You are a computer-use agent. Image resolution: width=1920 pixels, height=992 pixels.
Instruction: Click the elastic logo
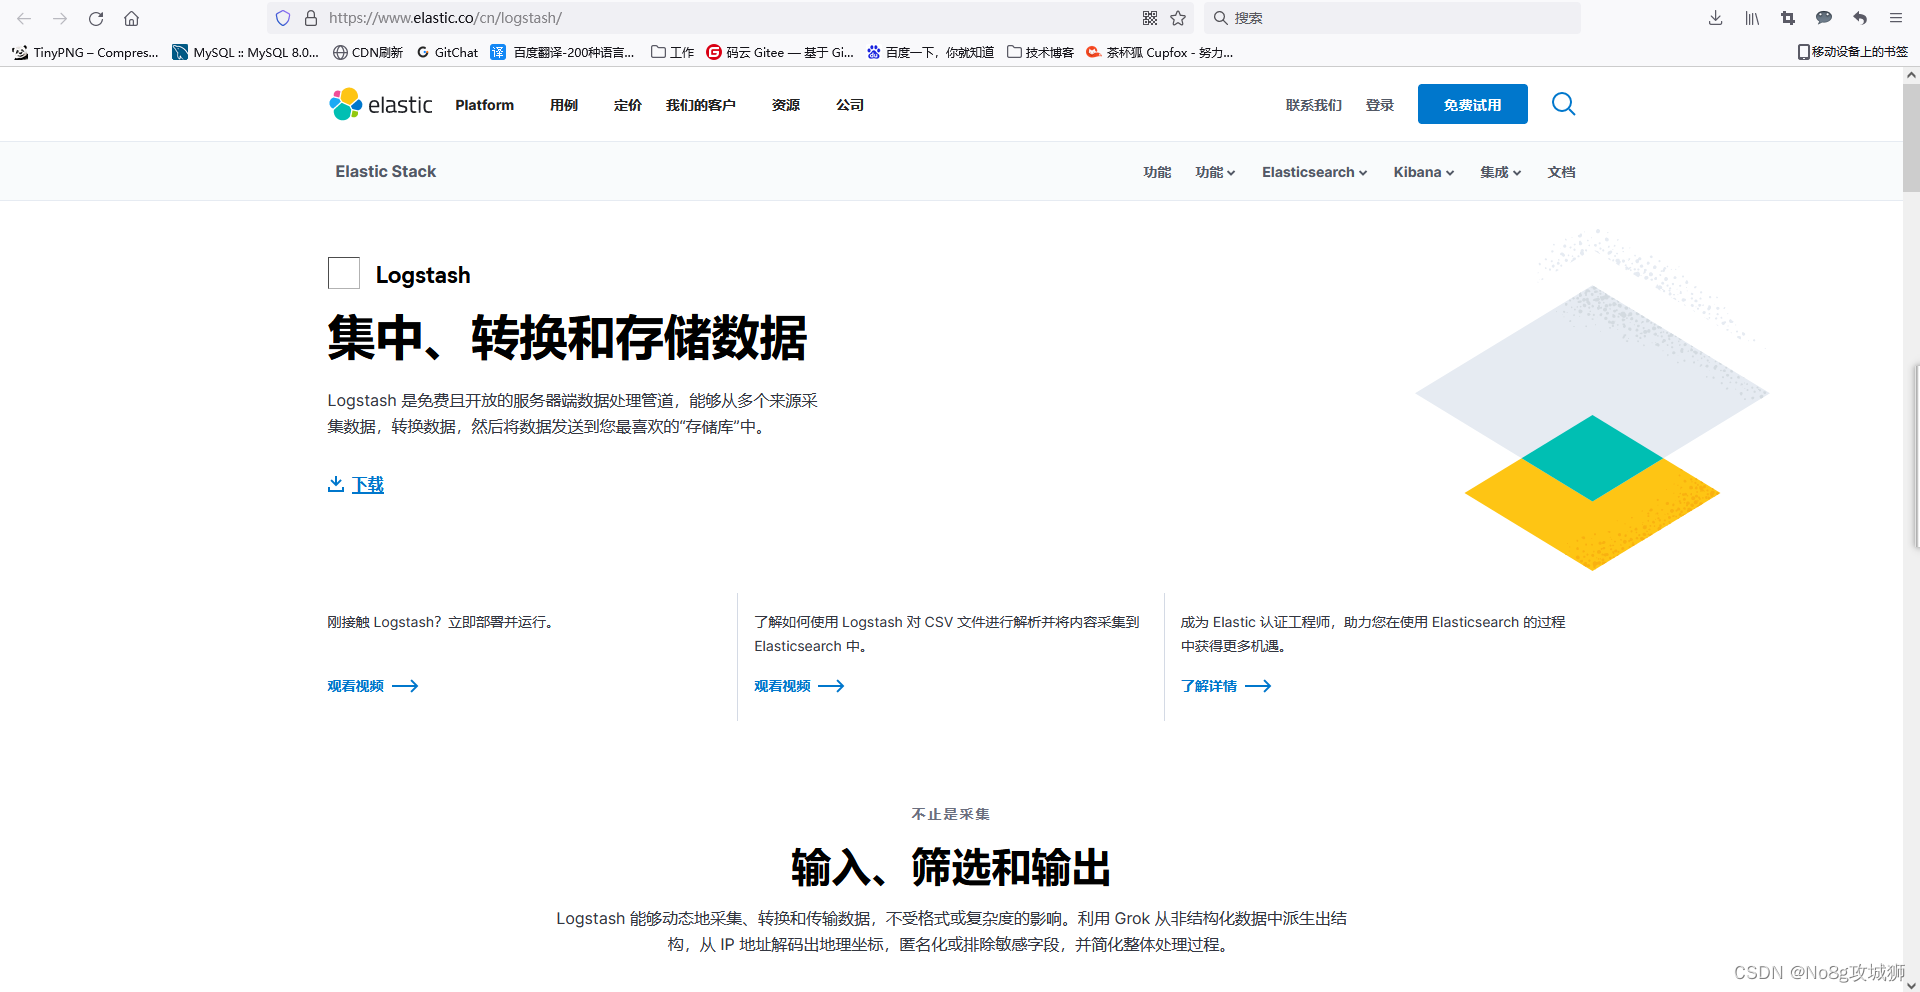(380, 104)
